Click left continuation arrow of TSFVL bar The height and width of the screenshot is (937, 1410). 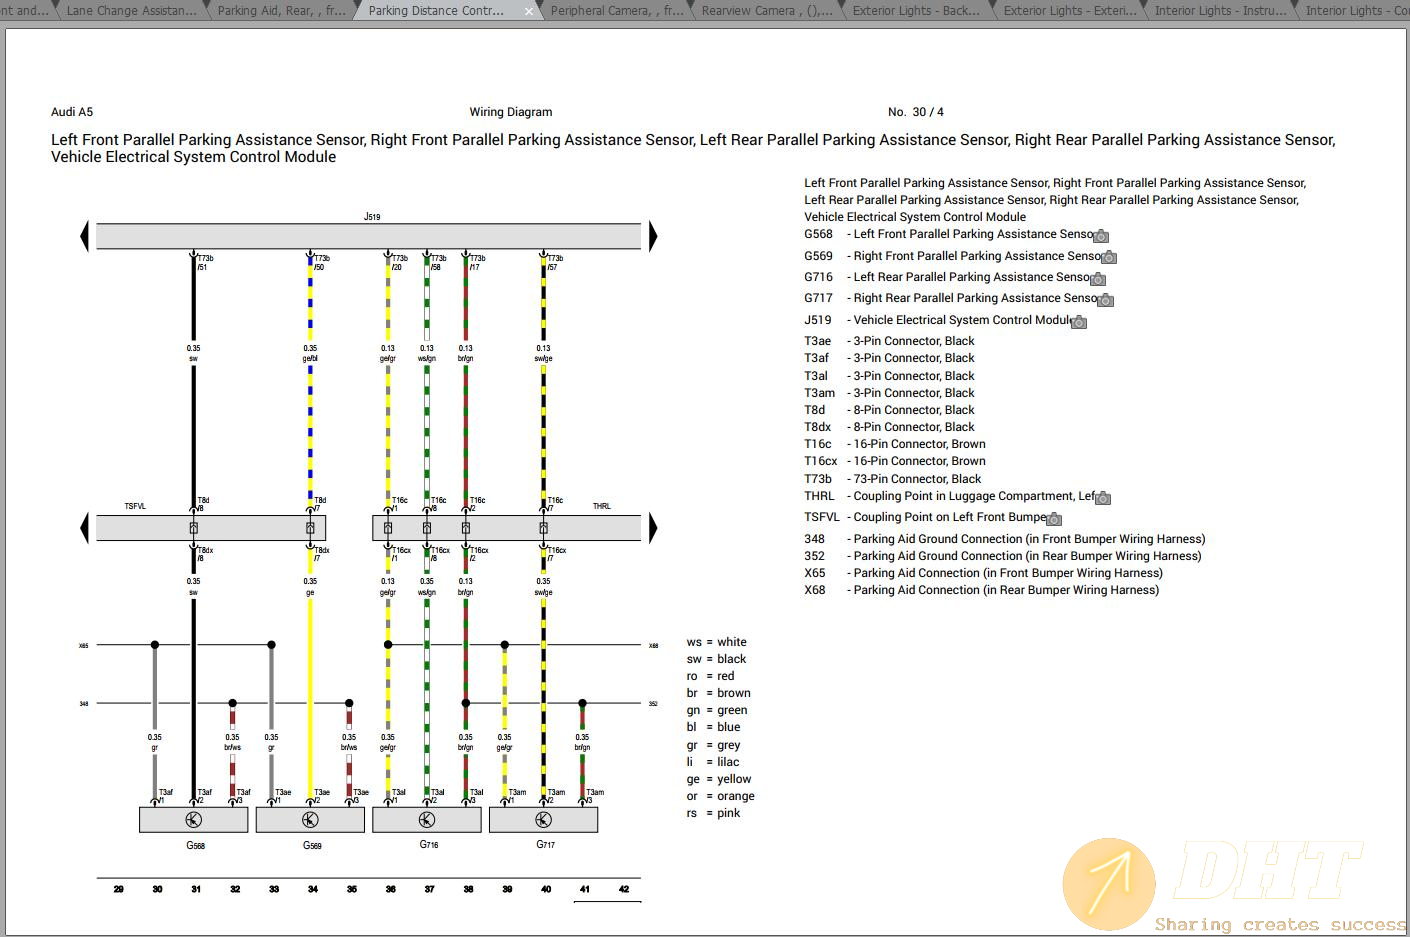pos(85,527)
